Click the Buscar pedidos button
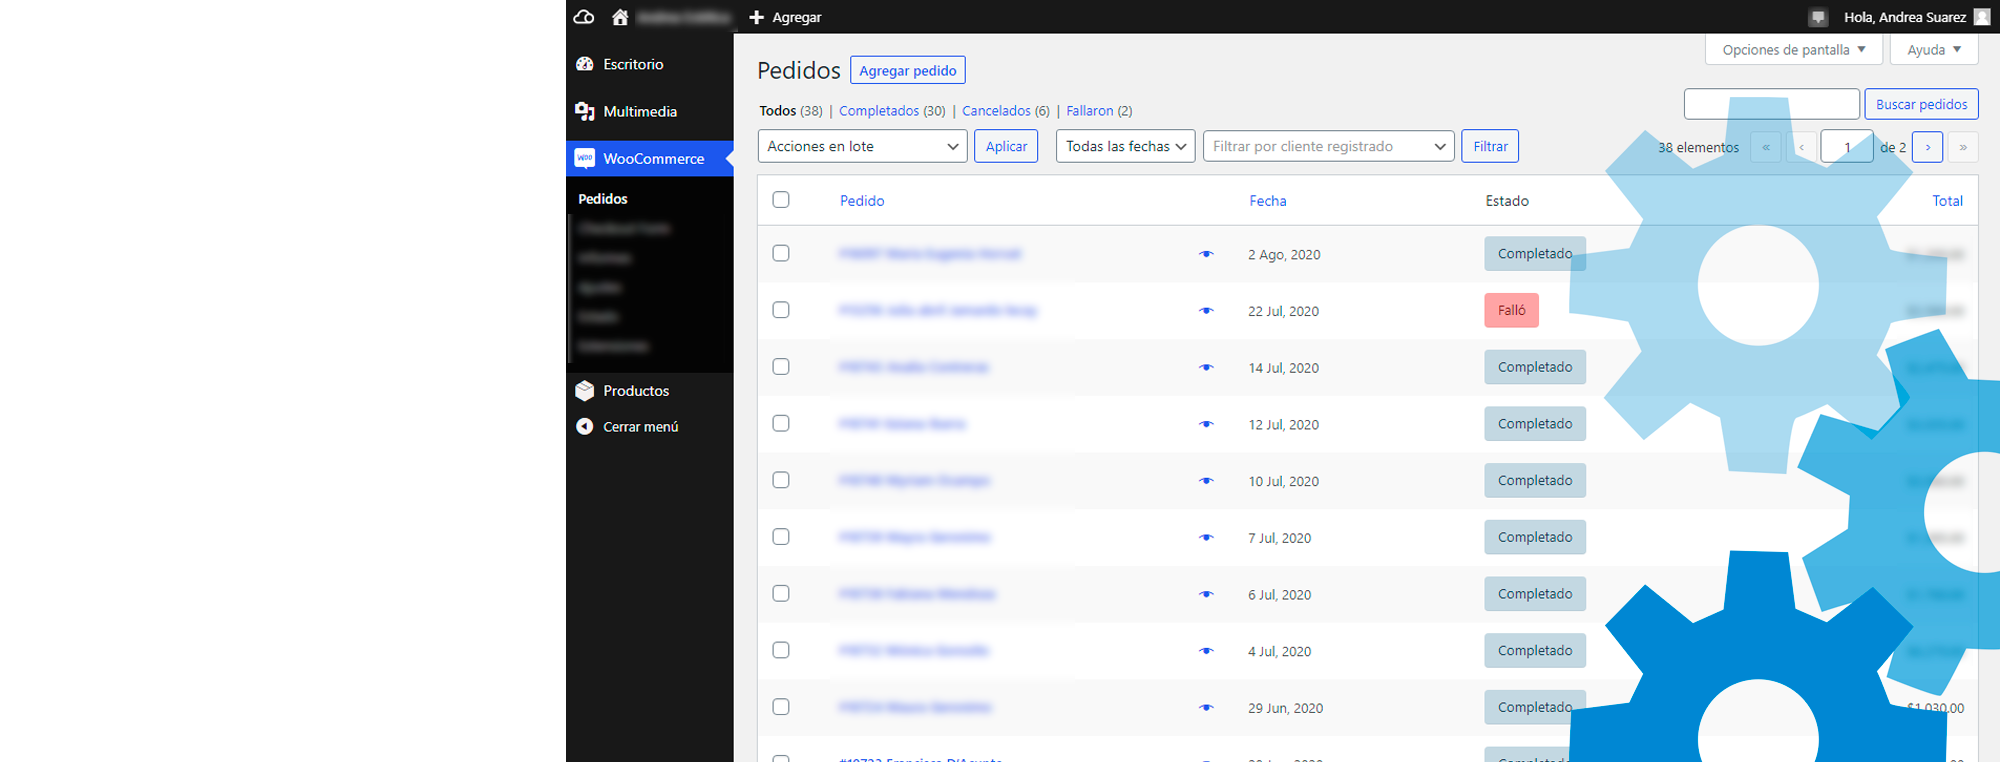This screenshot has height=762, width=2000. (1921, 104)
